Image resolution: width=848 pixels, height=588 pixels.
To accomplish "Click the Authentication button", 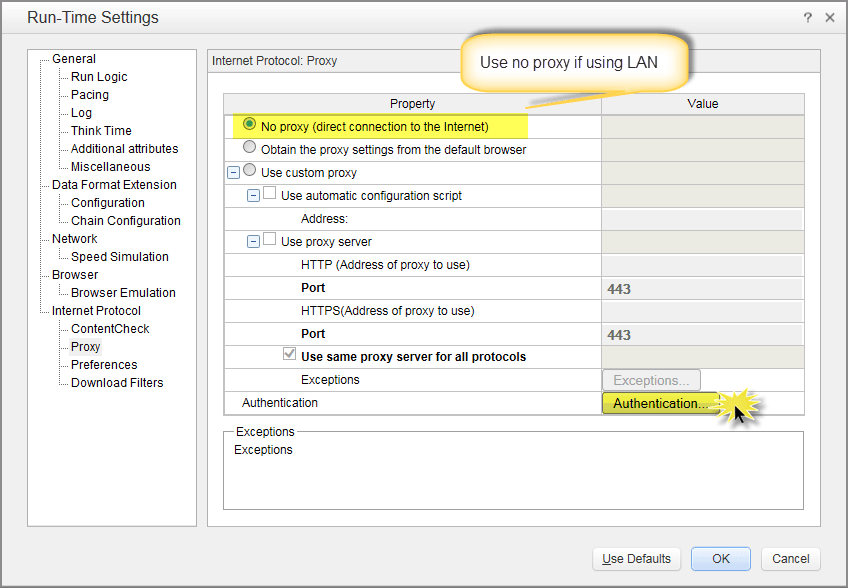I will (x=658, y=403).
